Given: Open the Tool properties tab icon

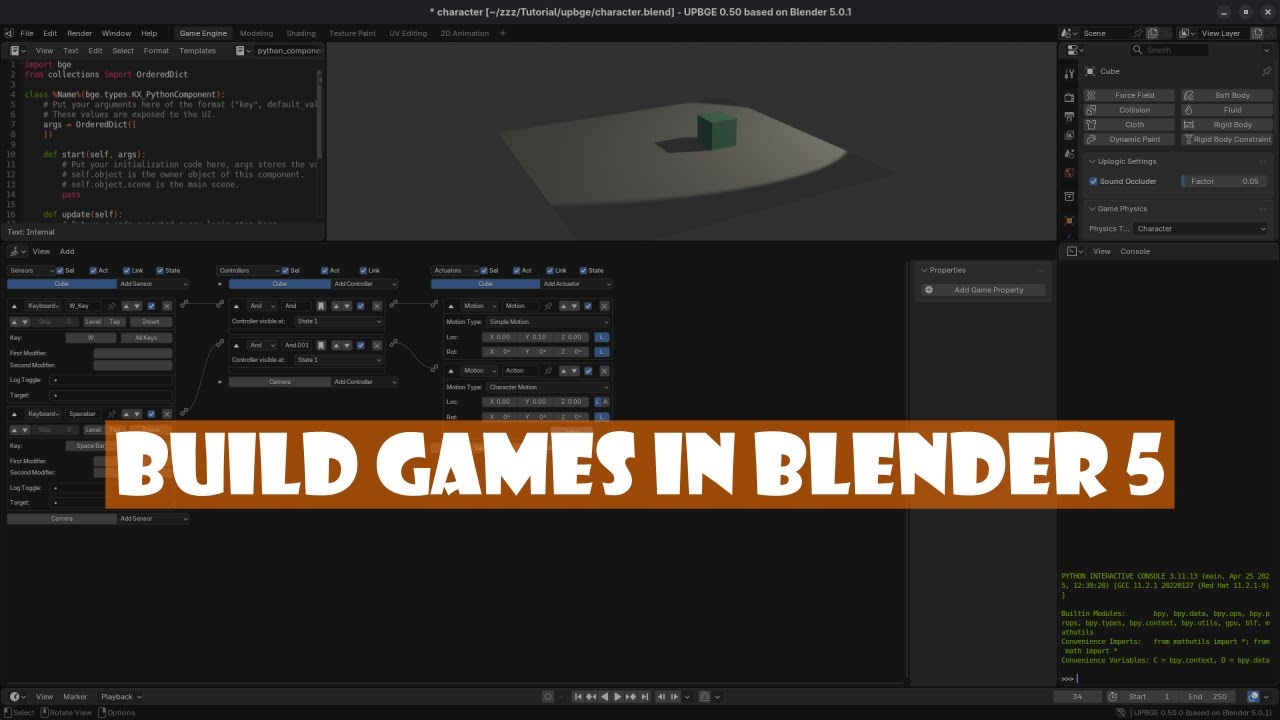Looking at the screenshot, I should 1069,74.
